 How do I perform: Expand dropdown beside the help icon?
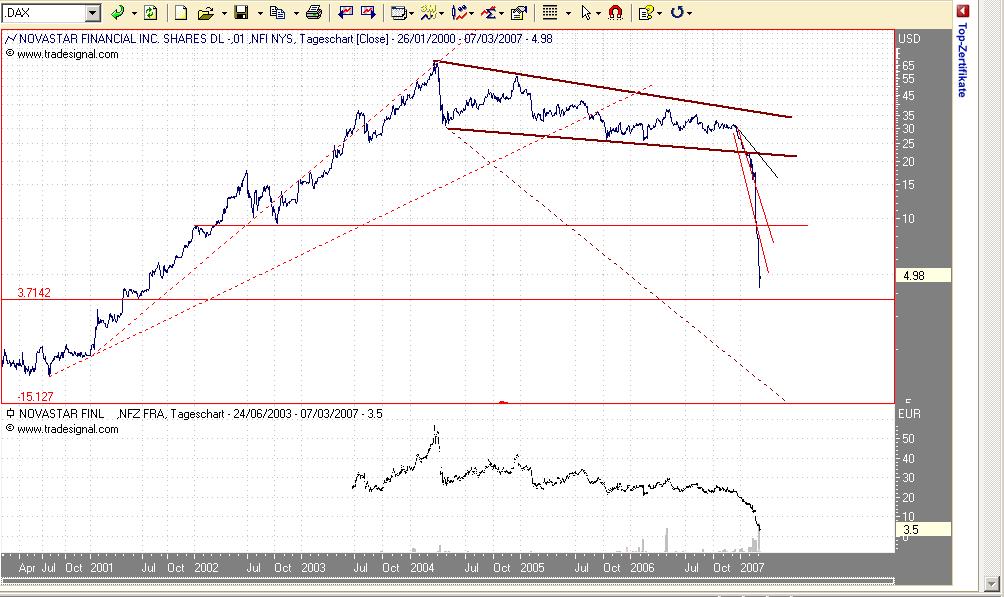659,13
